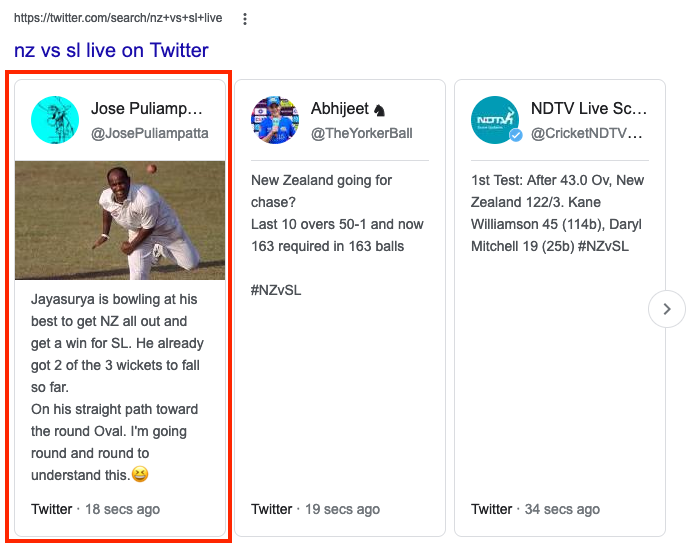Click the 'Twitter · 19 secs ago' timestamp
The image size is (691, 555).
pyautogui.click(x=315, y=509)
